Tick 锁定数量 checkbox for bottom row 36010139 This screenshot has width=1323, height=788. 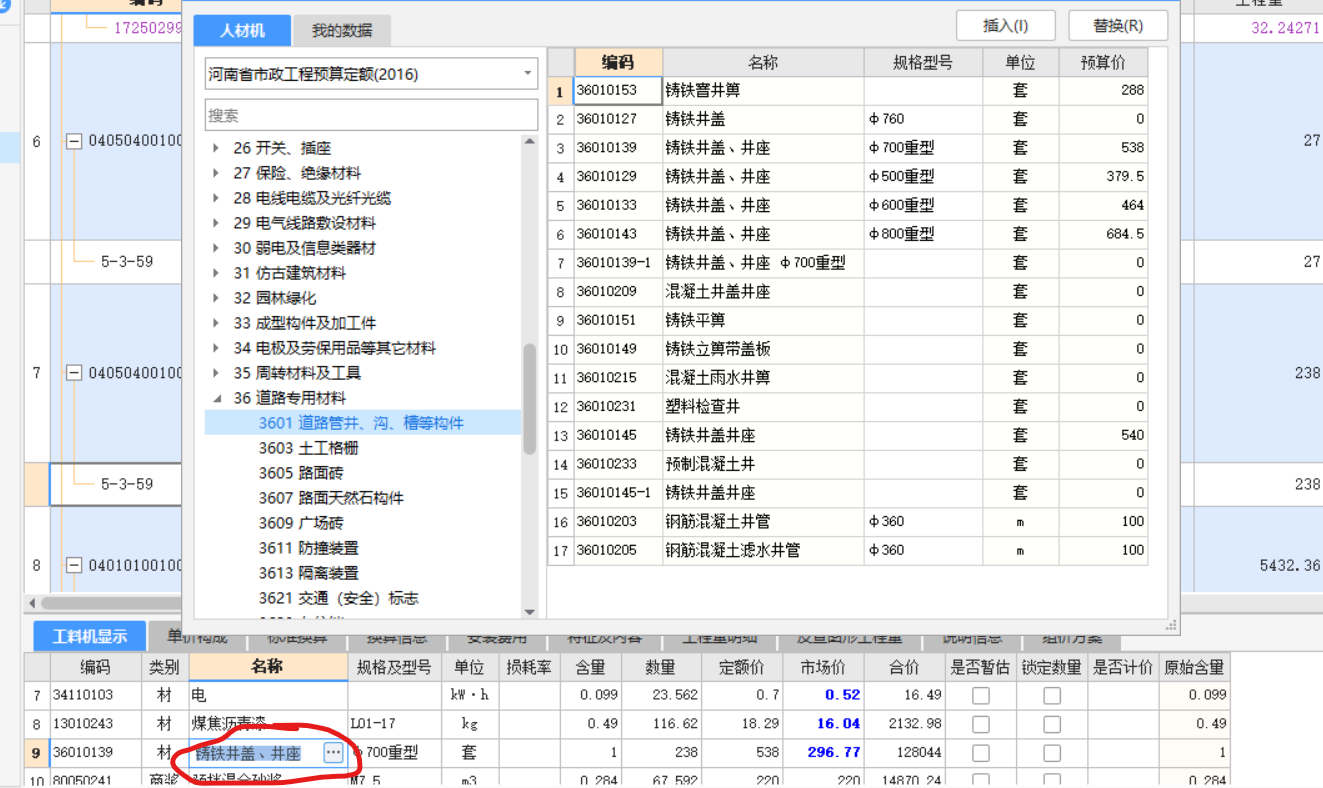point(1052,753)
